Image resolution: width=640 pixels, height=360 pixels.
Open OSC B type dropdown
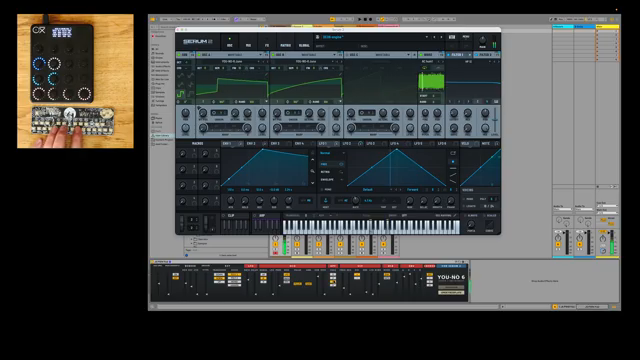(x=334, y=55)
